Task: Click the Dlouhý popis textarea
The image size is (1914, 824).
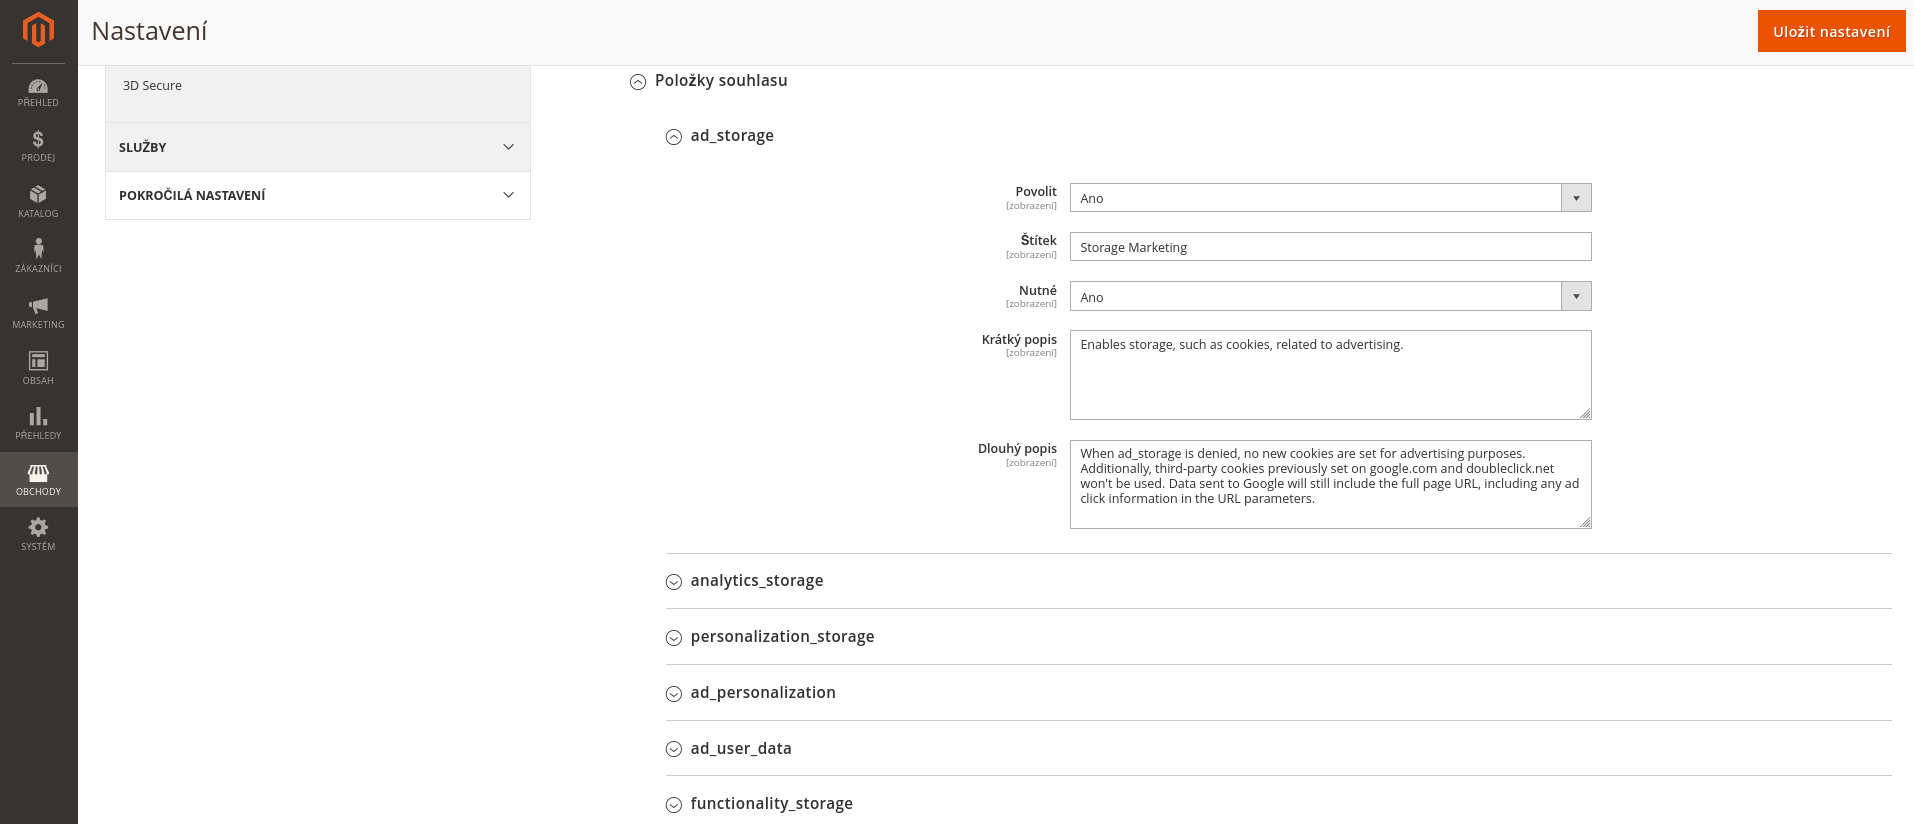Action: pos(1330,484)
